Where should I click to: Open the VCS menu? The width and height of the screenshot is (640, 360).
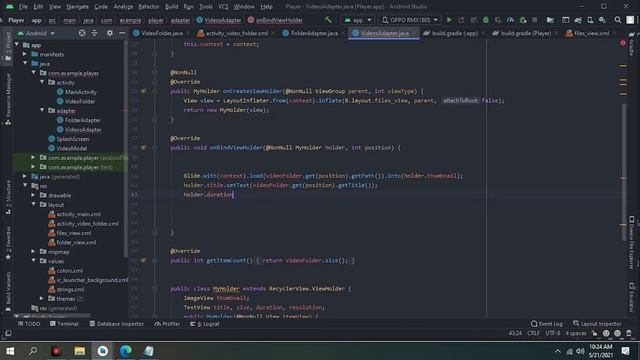point(223,7)
